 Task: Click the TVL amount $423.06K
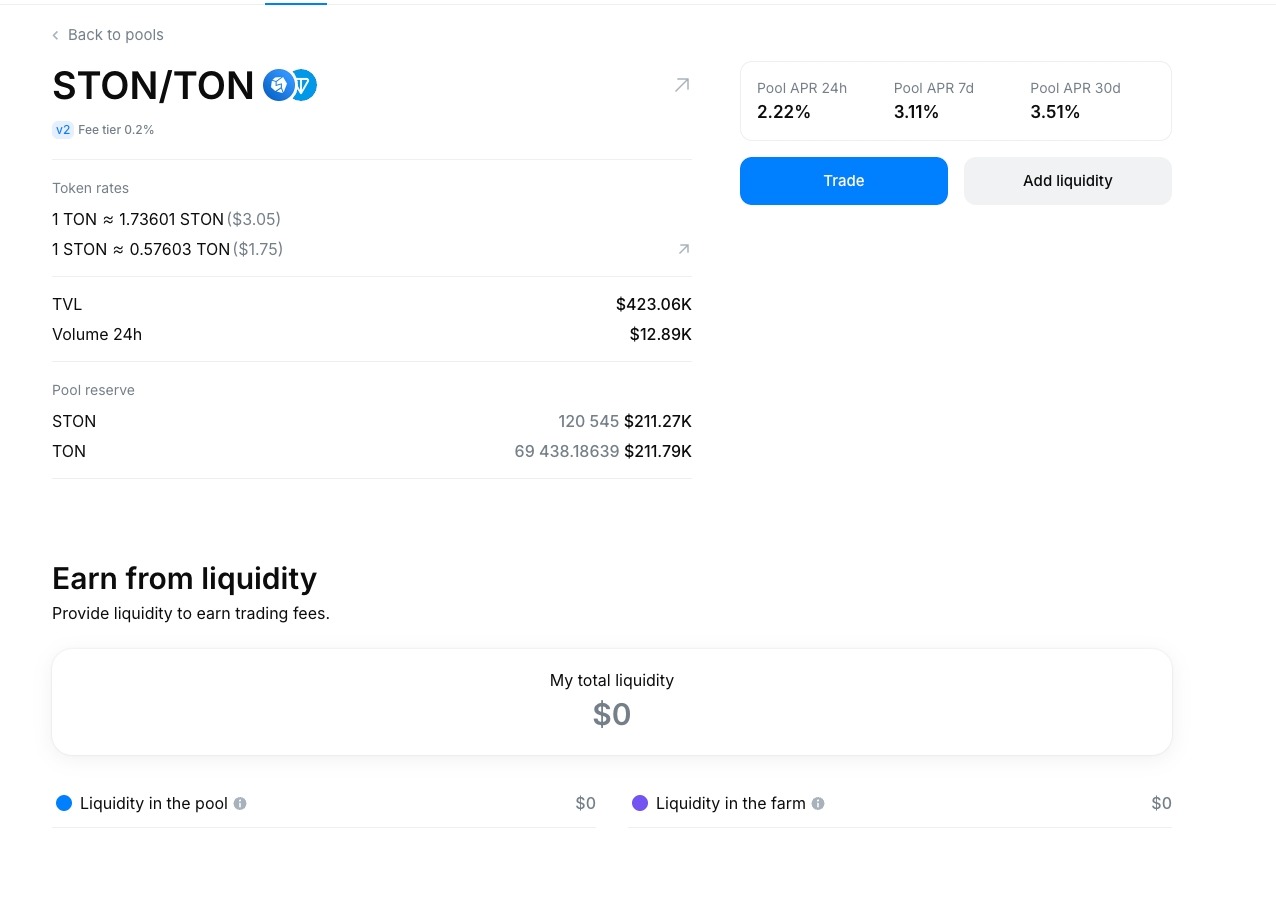tap(653, 304)
